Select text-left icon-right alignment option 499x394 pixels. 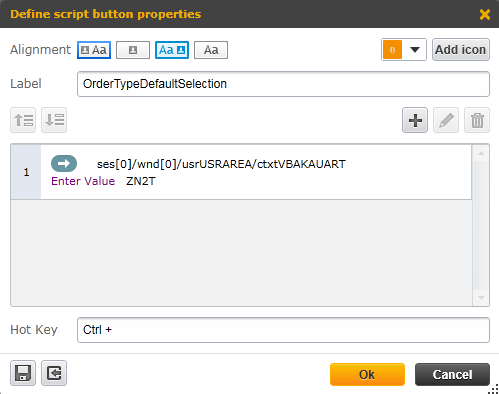coord(172,50)
